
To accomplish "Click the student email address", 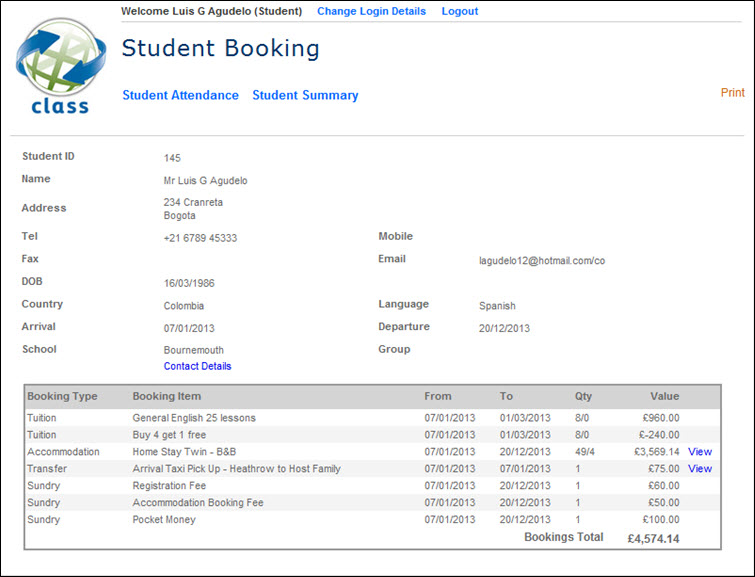I will pyautogui.click(x=541, y=260).
